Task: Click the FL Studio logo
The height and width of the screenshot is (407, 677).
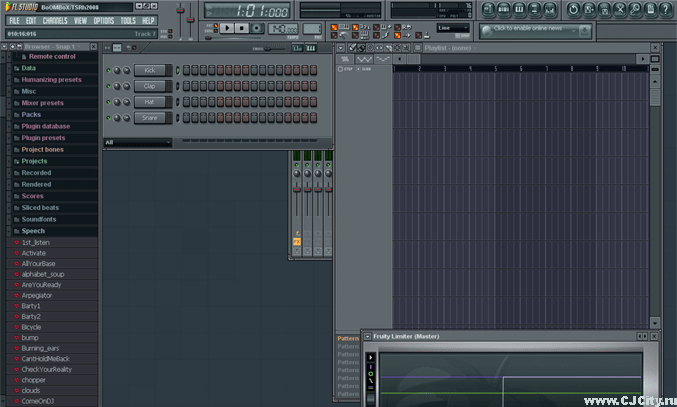Action: [x=21, y=7]
